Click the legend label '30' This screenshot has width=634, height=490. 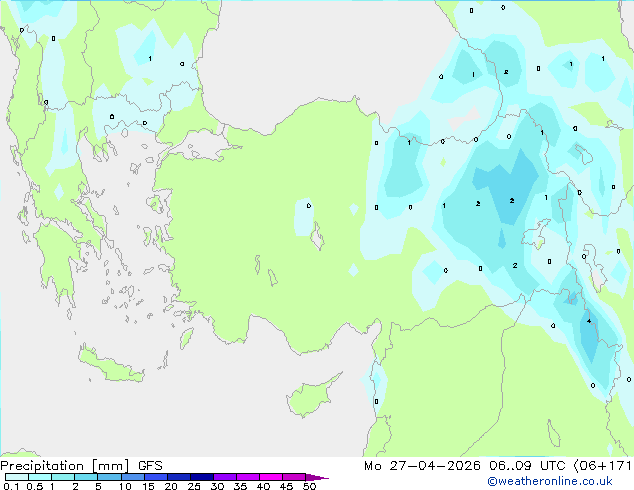[x=217, y=486]
